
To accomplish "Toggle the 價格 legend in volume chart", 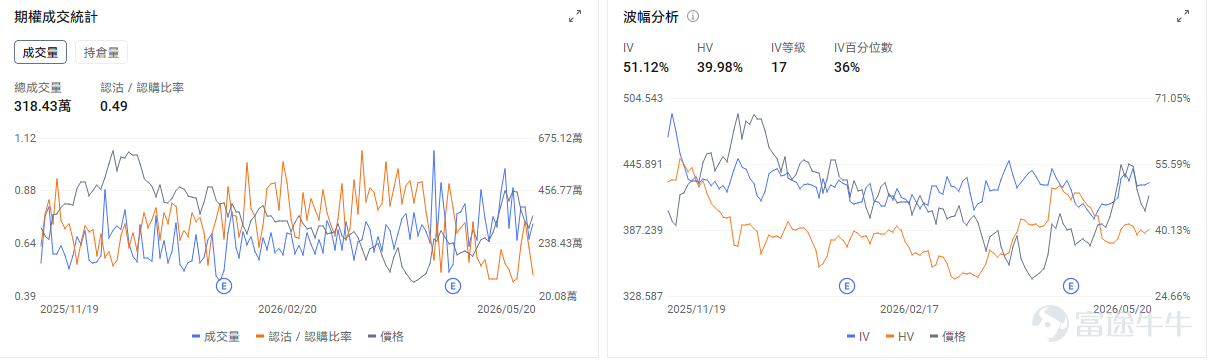I will tap(386, 337).
